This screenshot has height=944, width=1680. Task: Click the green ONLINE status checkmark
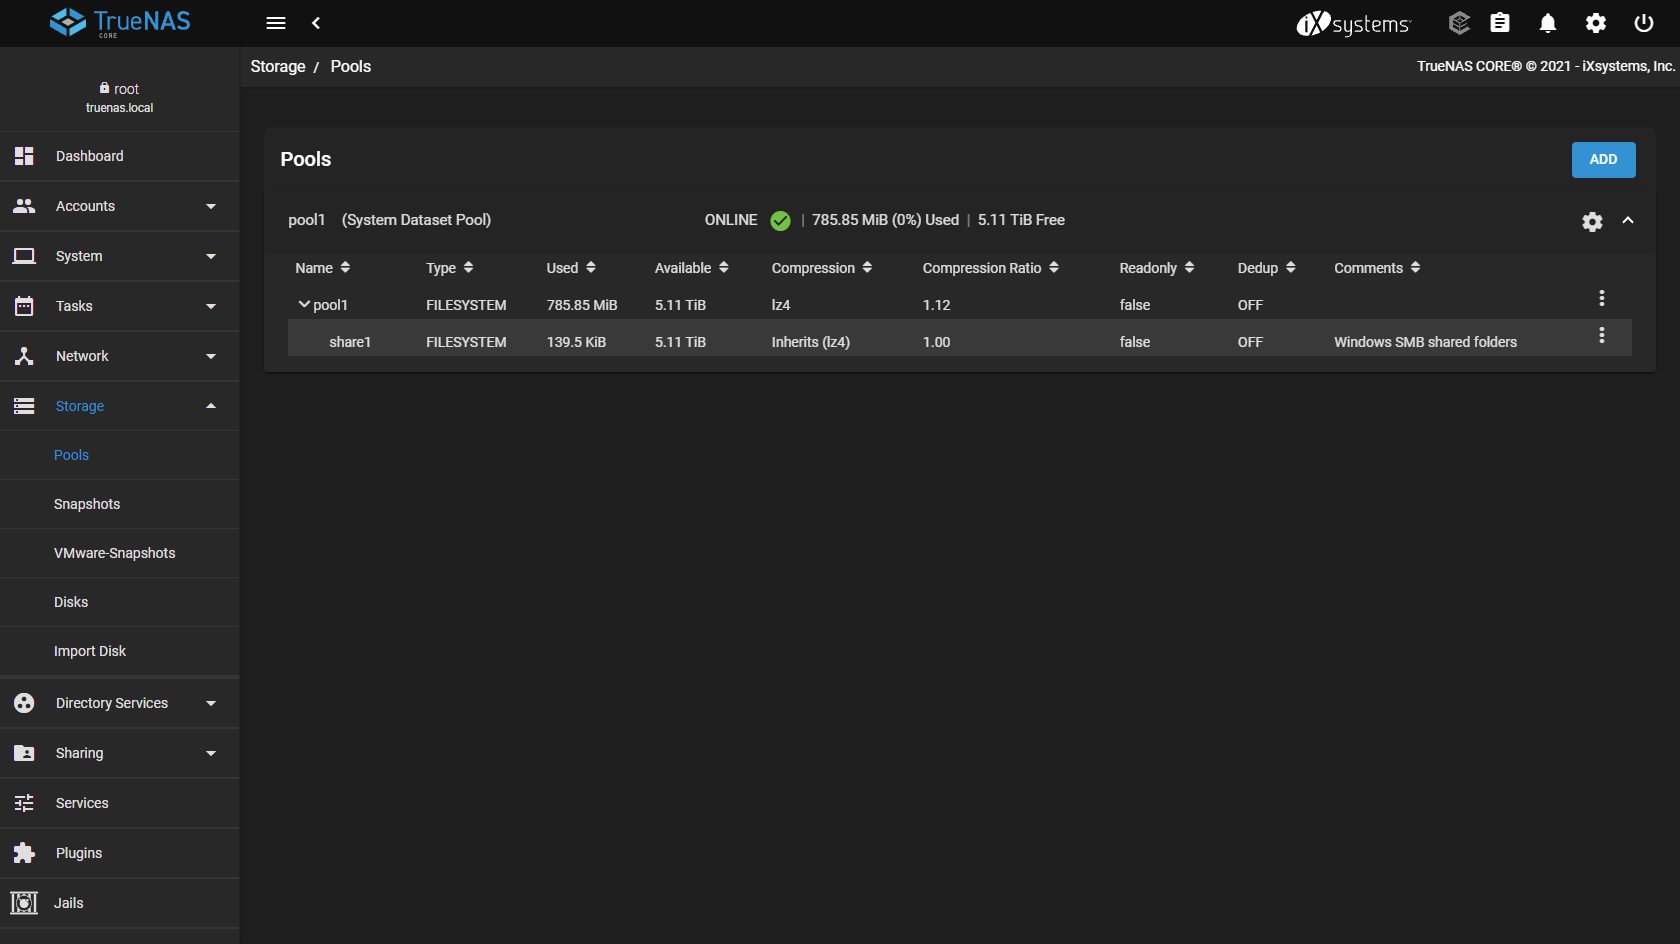[781, 221]
